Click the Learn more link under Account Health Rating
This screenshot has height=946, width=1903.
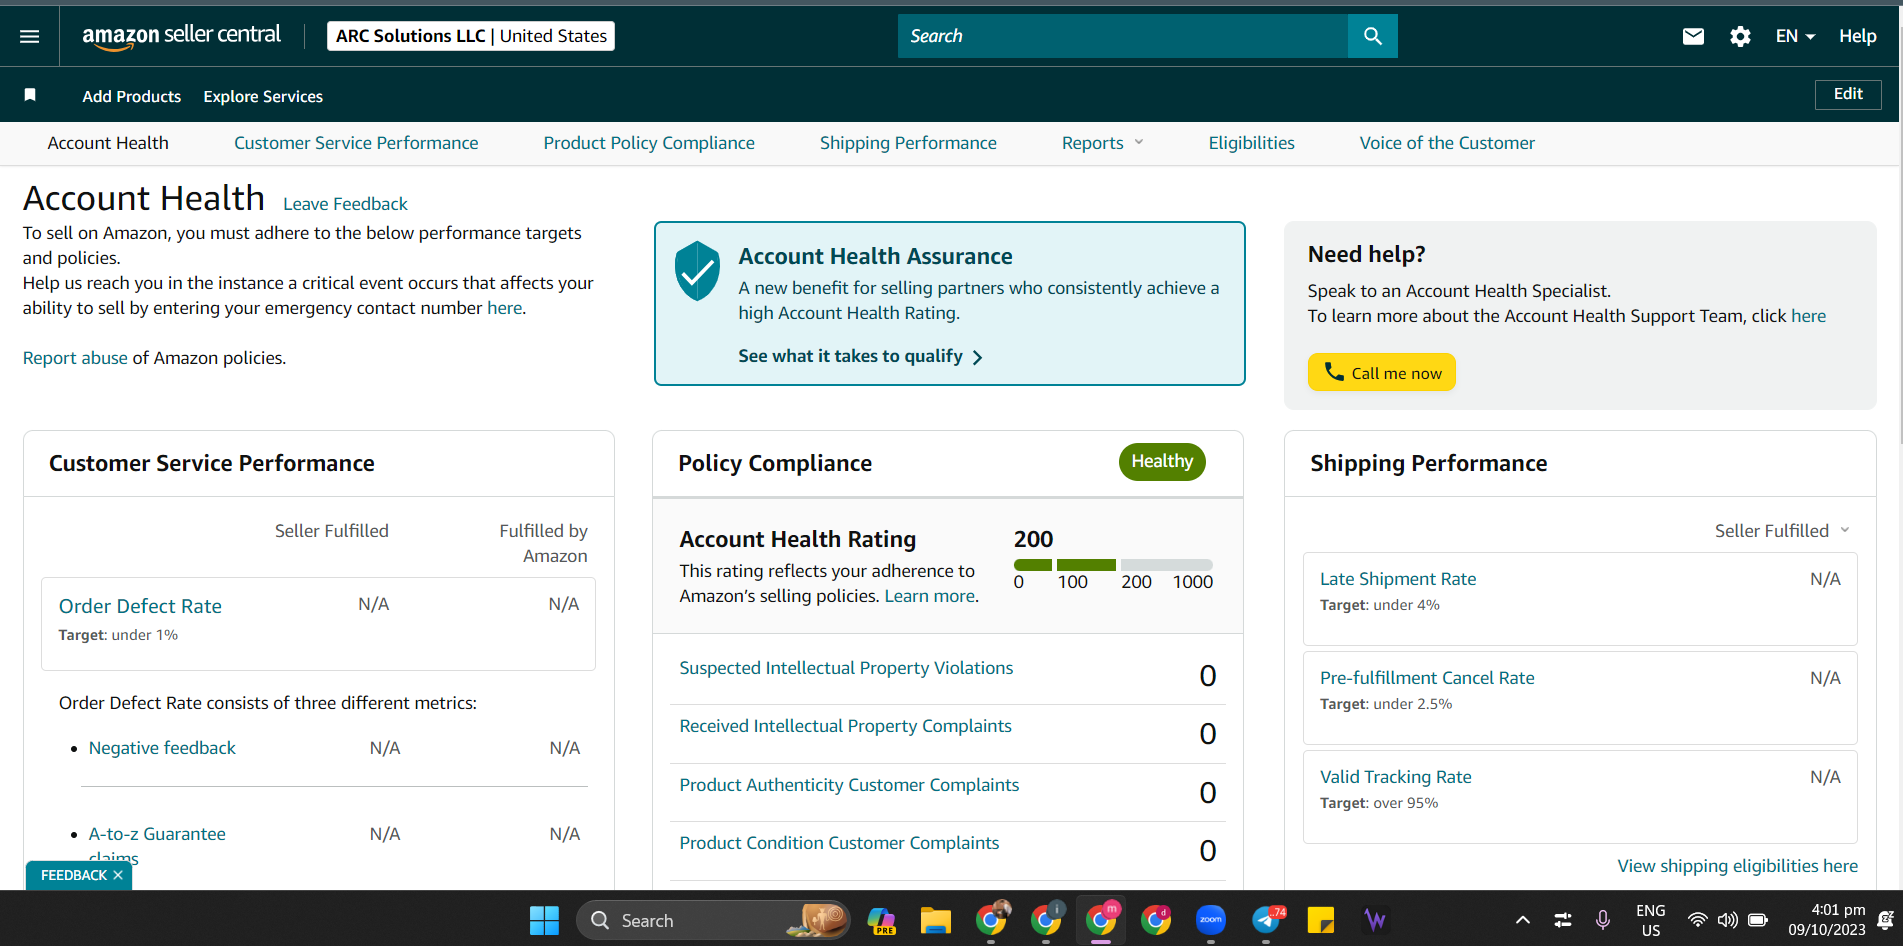(930, 596)
